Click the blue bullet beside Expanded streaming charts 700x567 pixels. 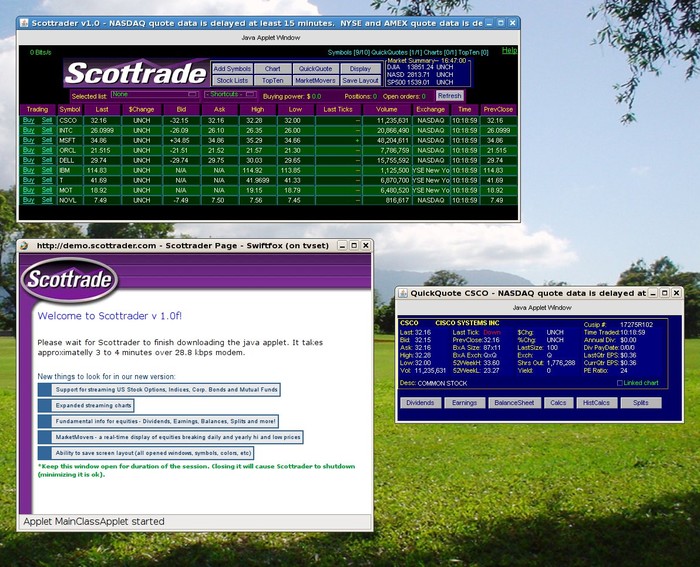(x=44, y=406)
